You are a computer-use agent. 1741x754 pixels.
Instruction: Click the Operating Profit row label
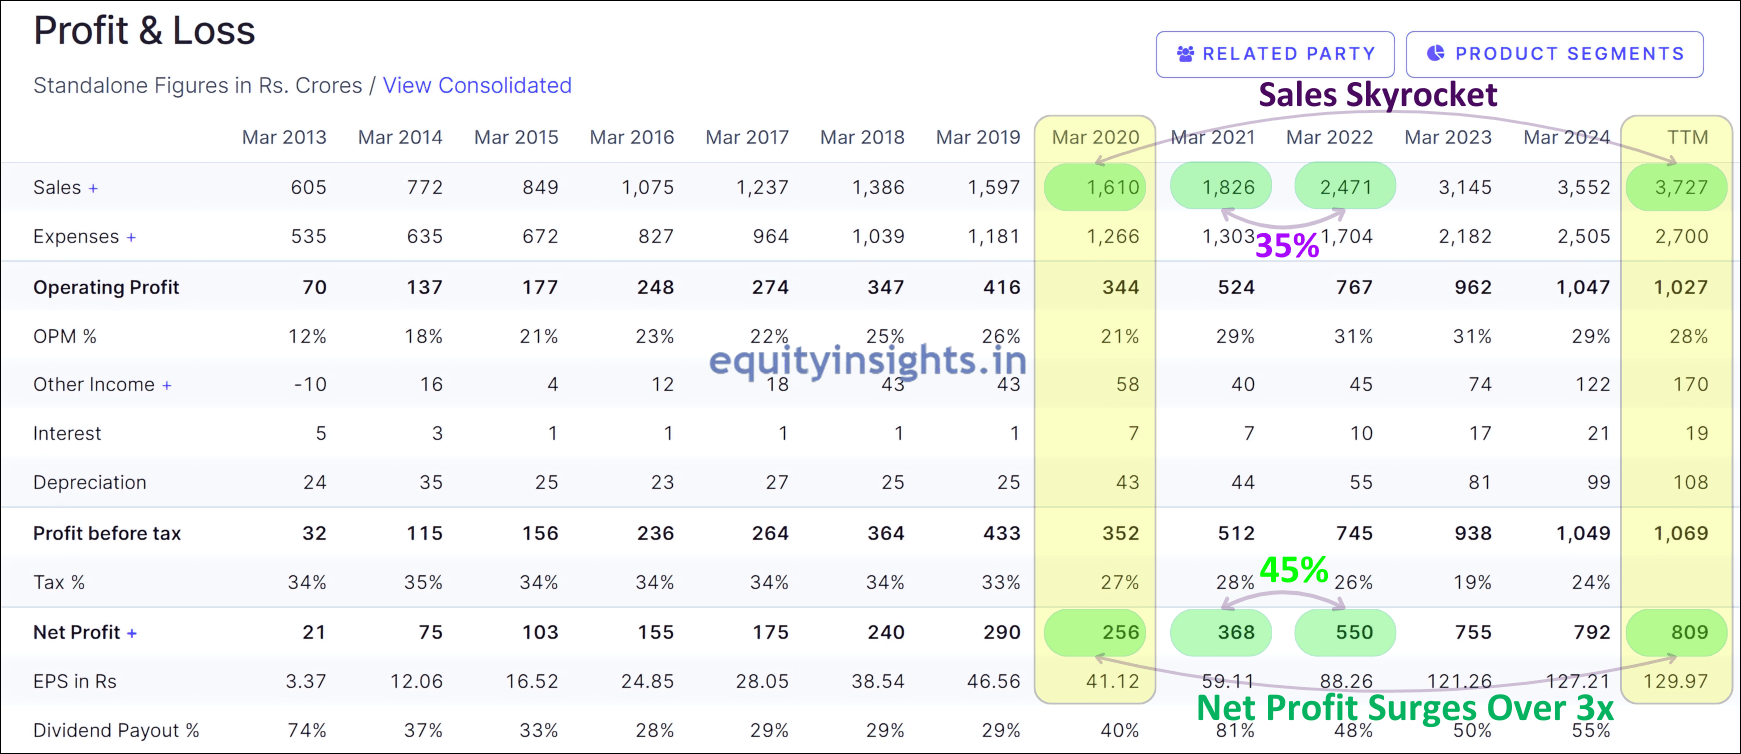[x=106, y=288]
